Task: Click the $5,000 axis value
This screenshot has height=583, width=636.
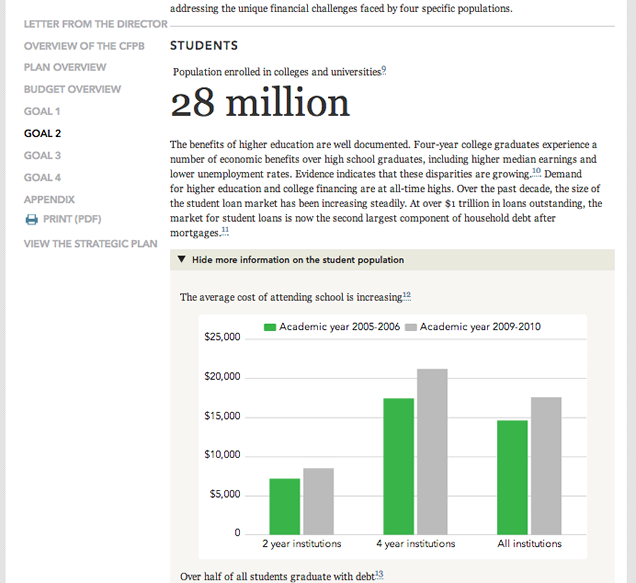Action: pyautogui.click(x=225, y=494)
